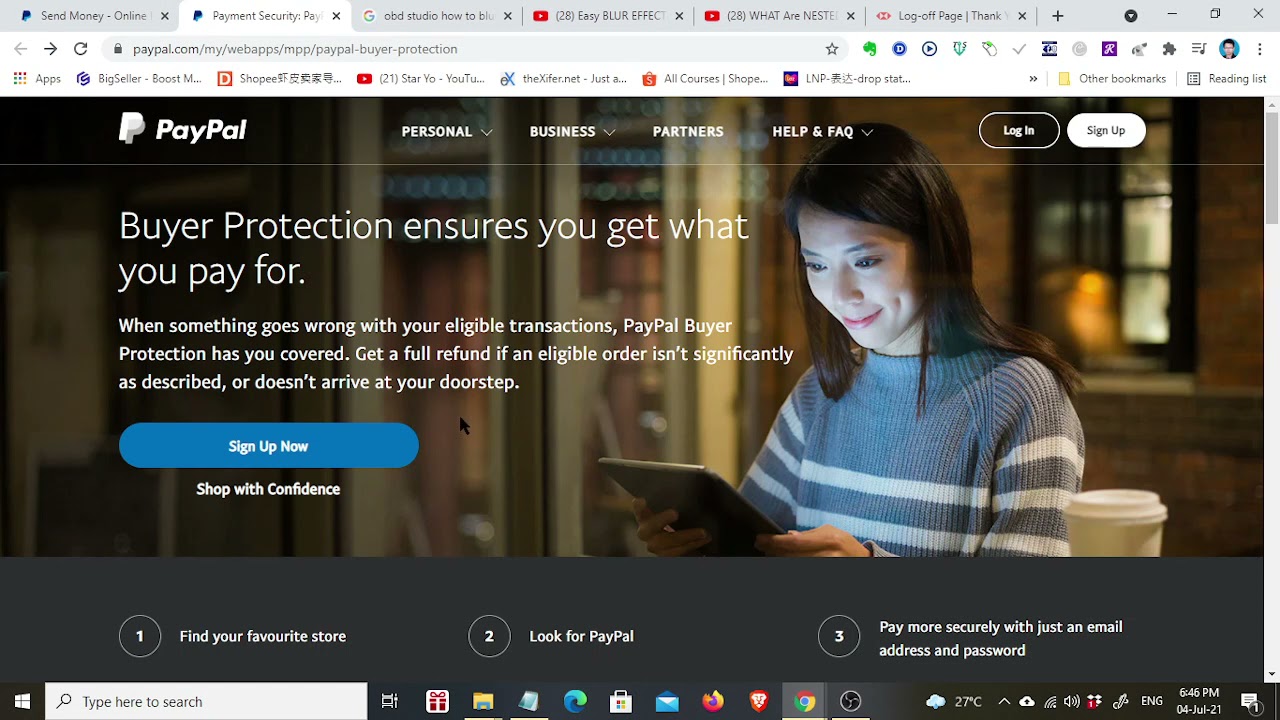Screen dimensions: 1280x720
Task: Click the Windows Start button
Action: pyautogui.click(x=22, y=701)
